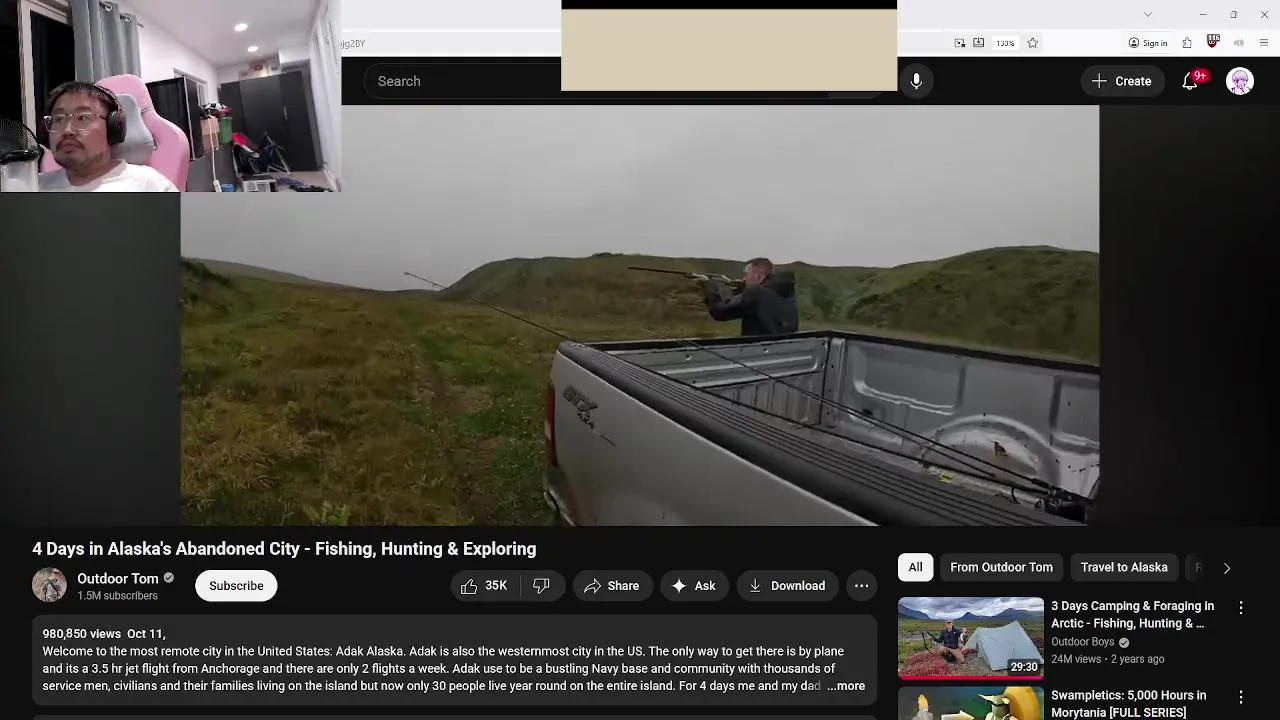Click the '1.5M subscribers' text
This screenshot has width=1280, height=720.
118,596
